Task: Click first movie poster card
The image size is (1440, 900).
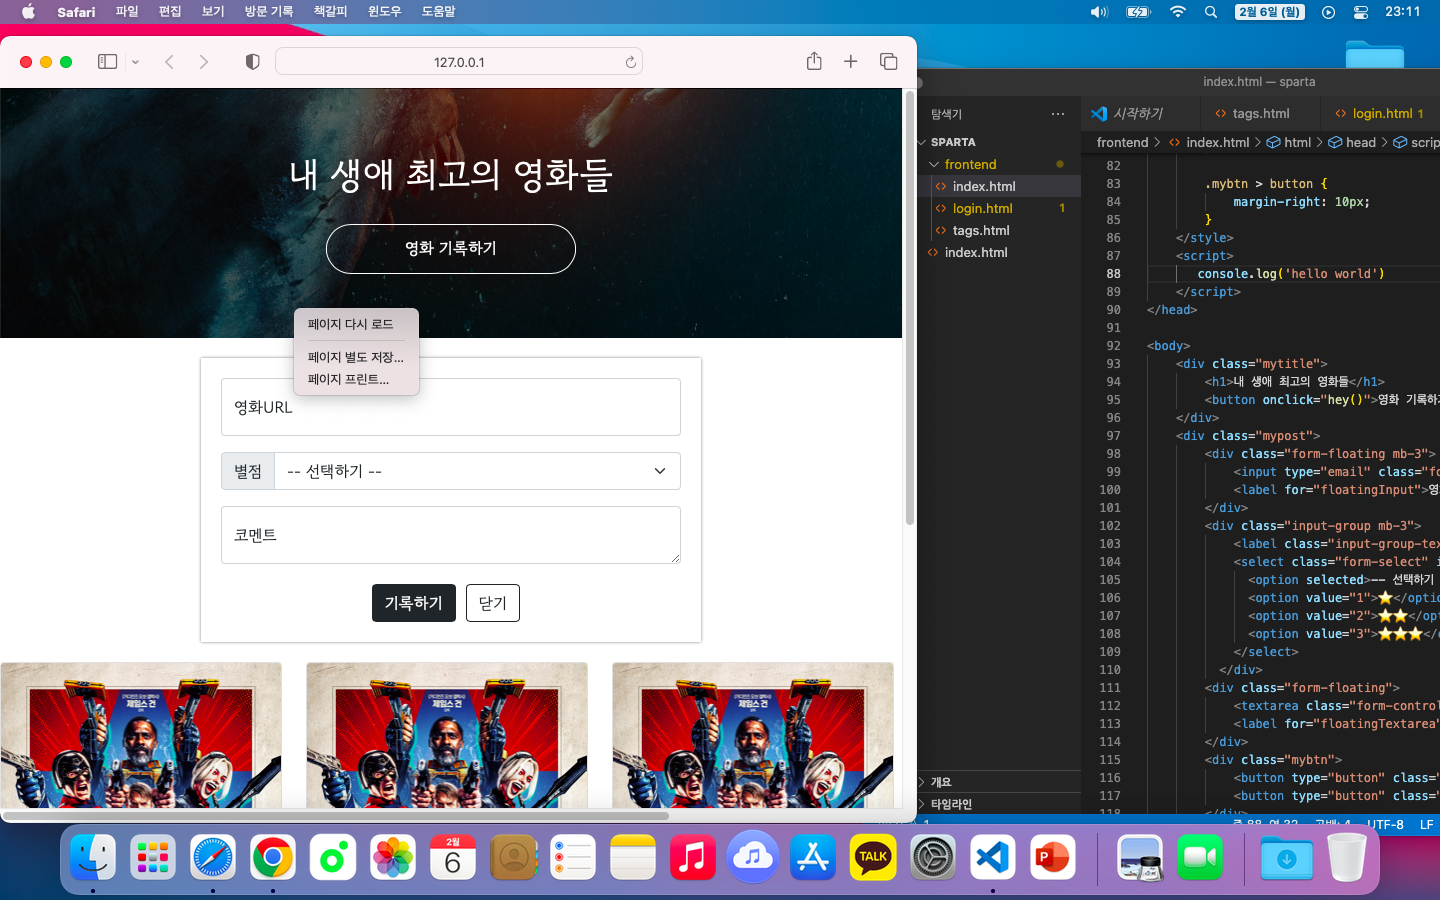Action: 141,735
